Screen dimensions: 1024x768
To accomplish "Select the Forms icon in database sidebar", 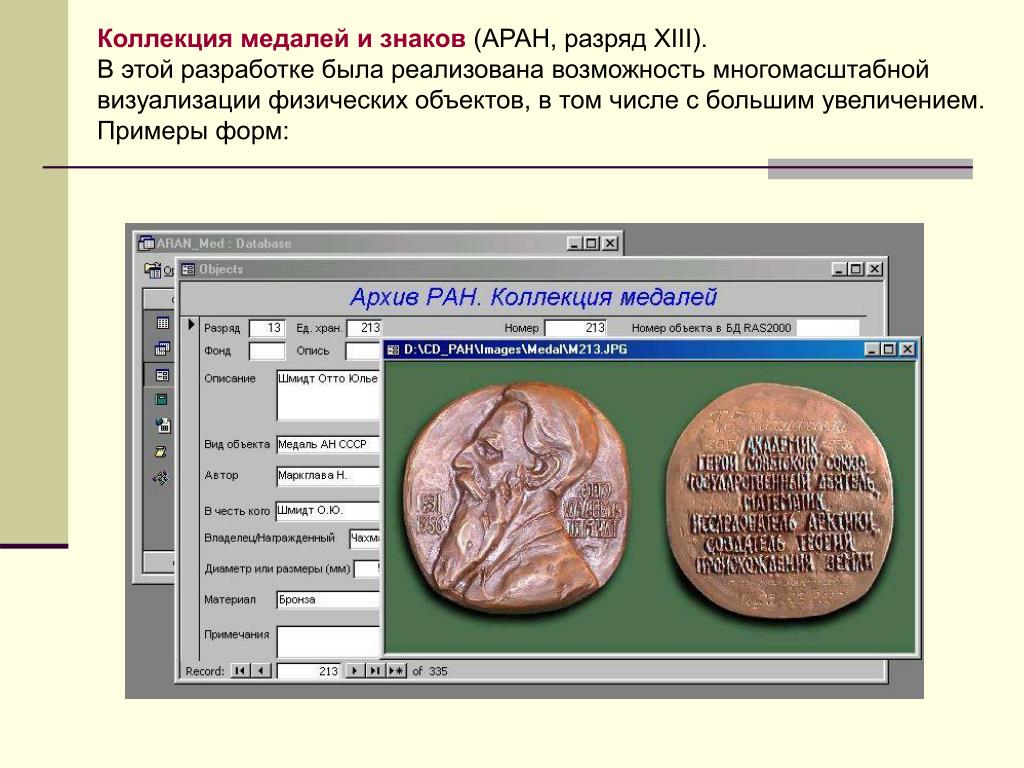I will pyautogui.click(x=162, y=375).
